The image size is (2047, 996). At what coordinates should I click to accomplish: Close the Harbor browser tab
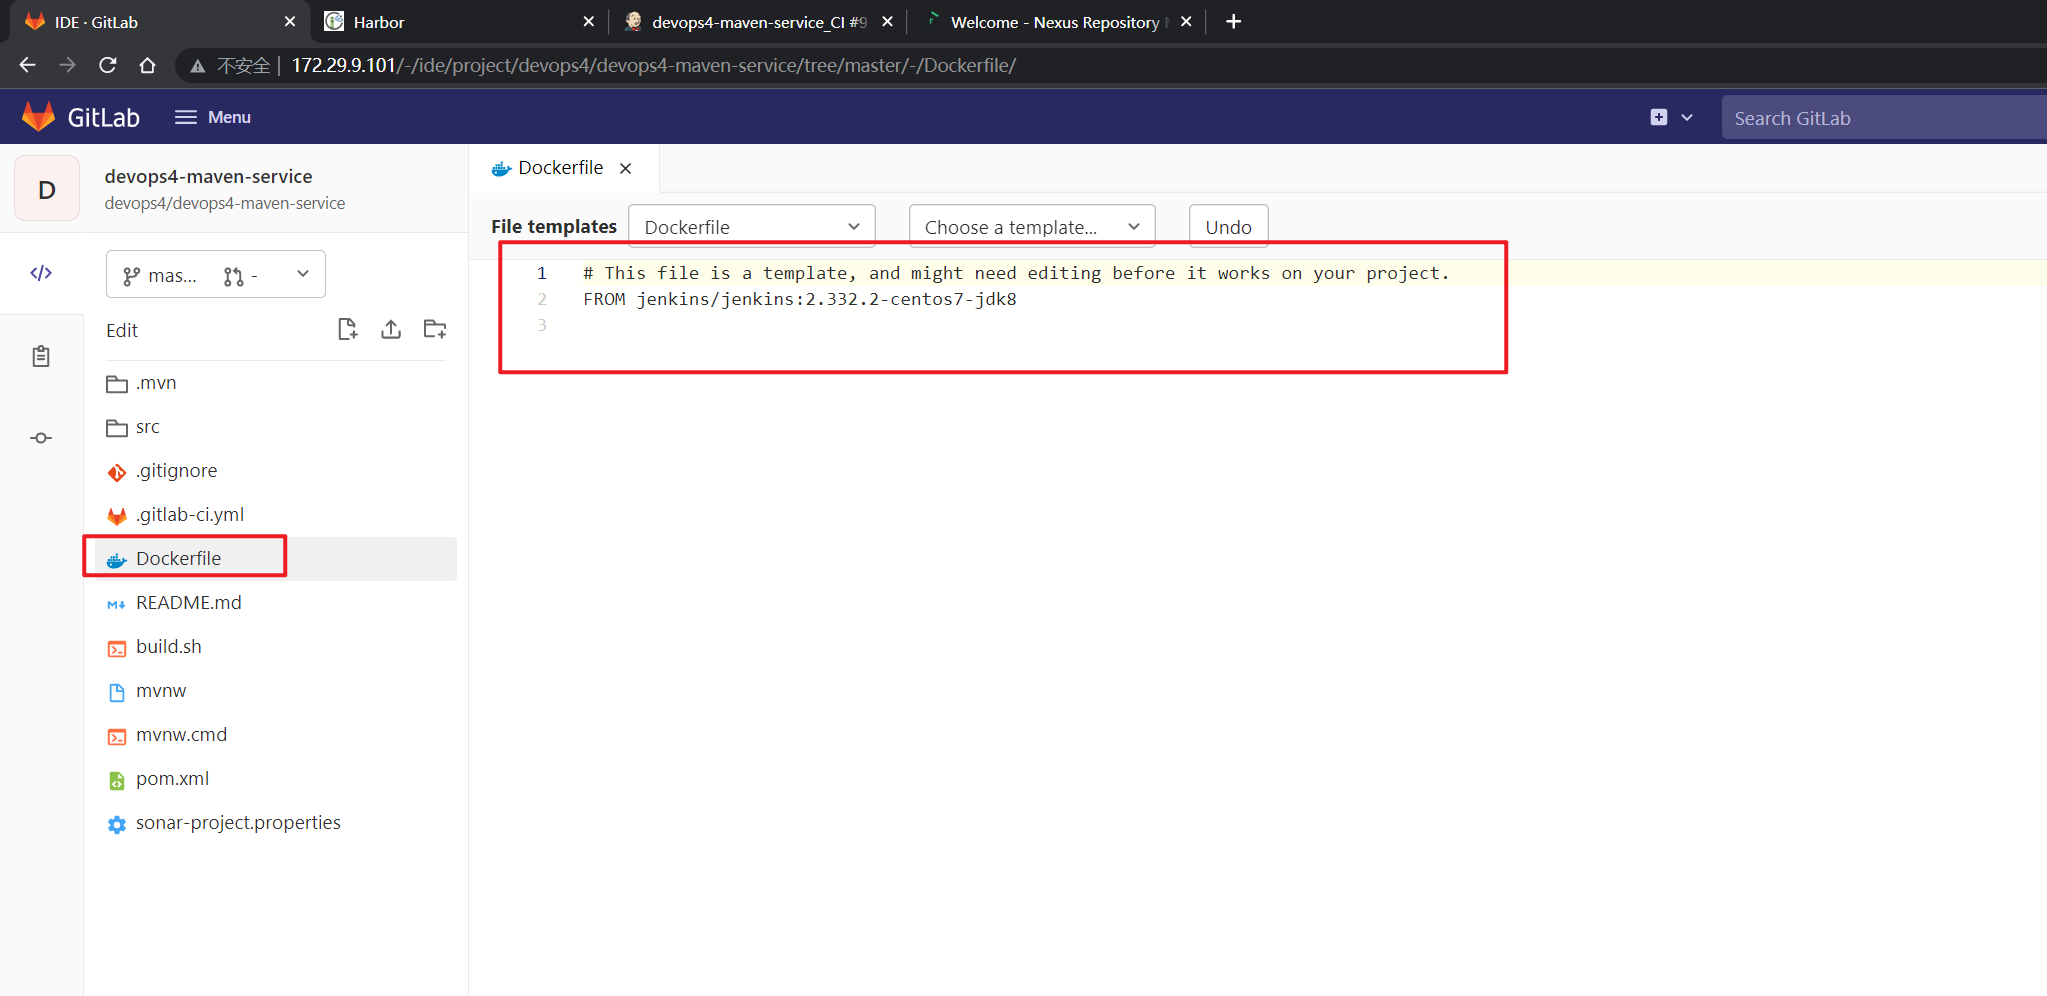pos(588,21)
